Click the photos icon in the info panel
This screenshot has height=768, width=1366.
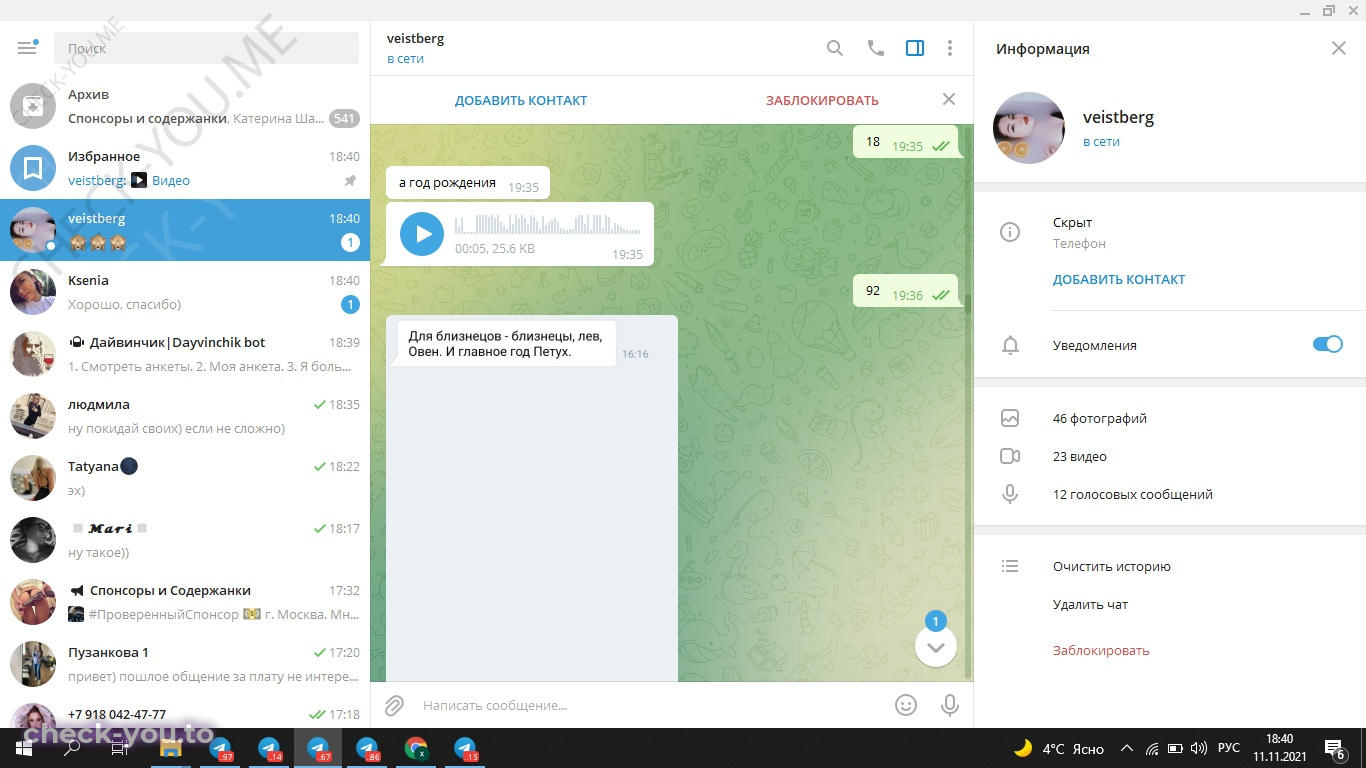click(x=1010, y=419)
